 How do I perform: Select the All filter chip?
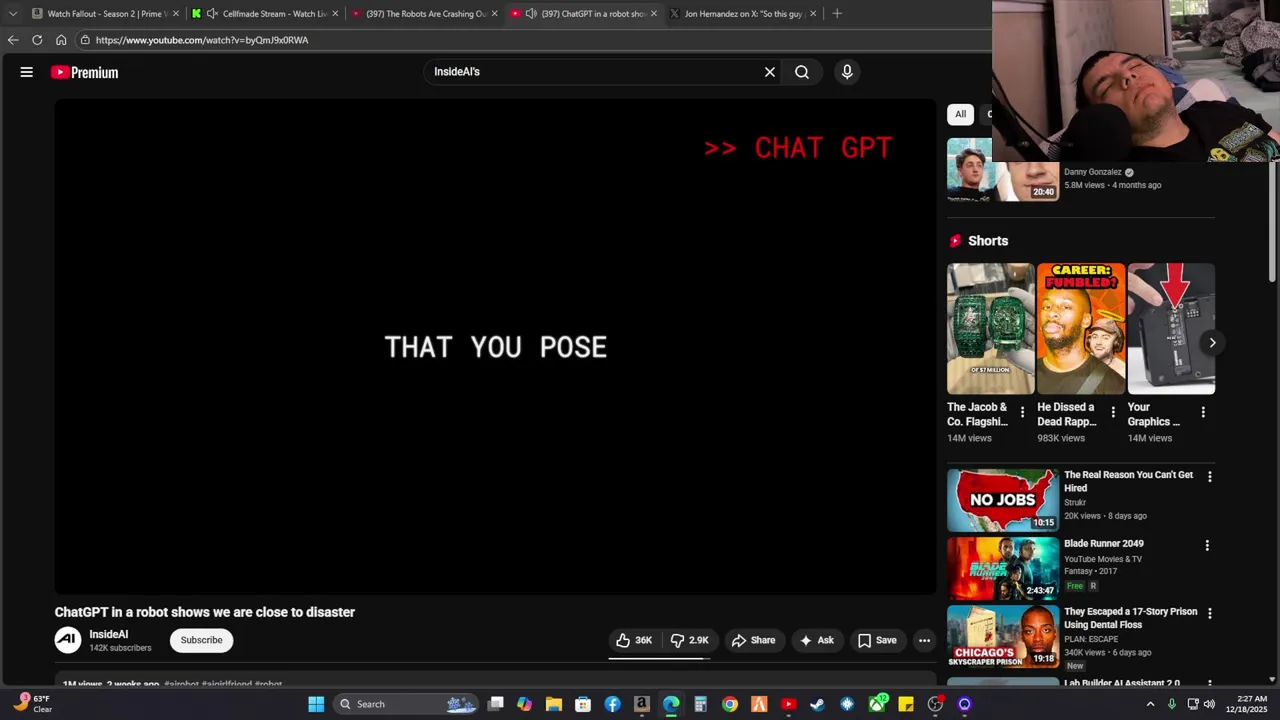(x=960, y=114)
